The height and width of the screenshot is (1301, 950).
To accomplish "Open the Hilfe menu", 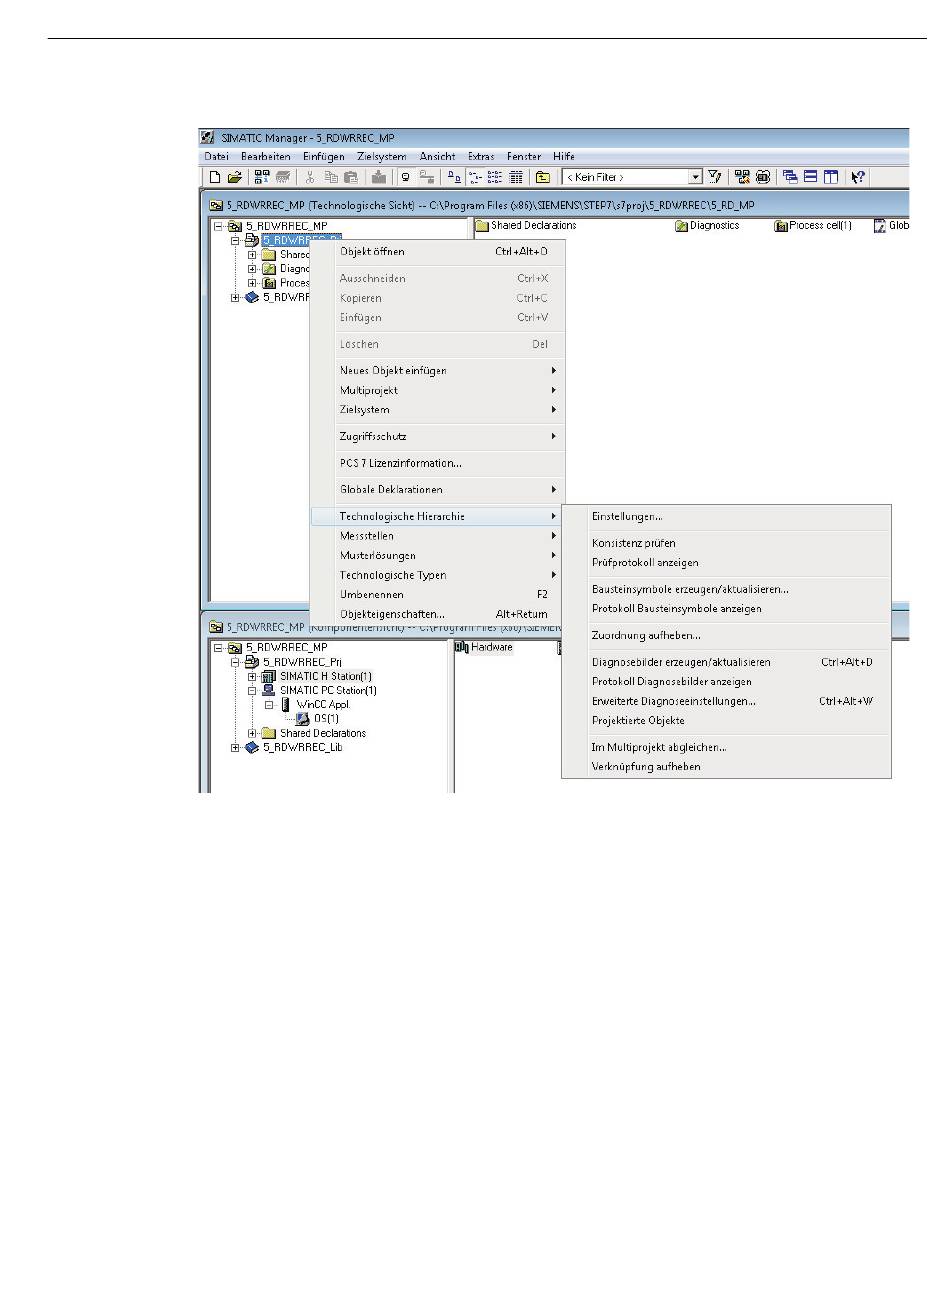I will pos(564,157).
